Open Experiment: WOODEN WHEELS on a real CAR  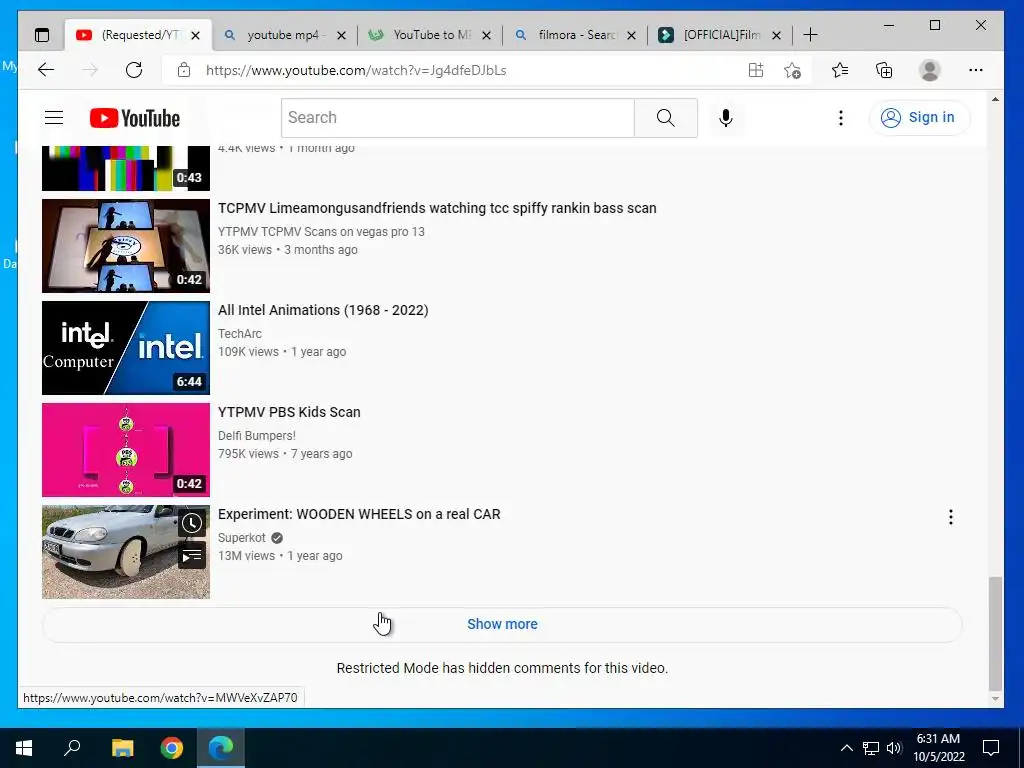click(359, 514)
